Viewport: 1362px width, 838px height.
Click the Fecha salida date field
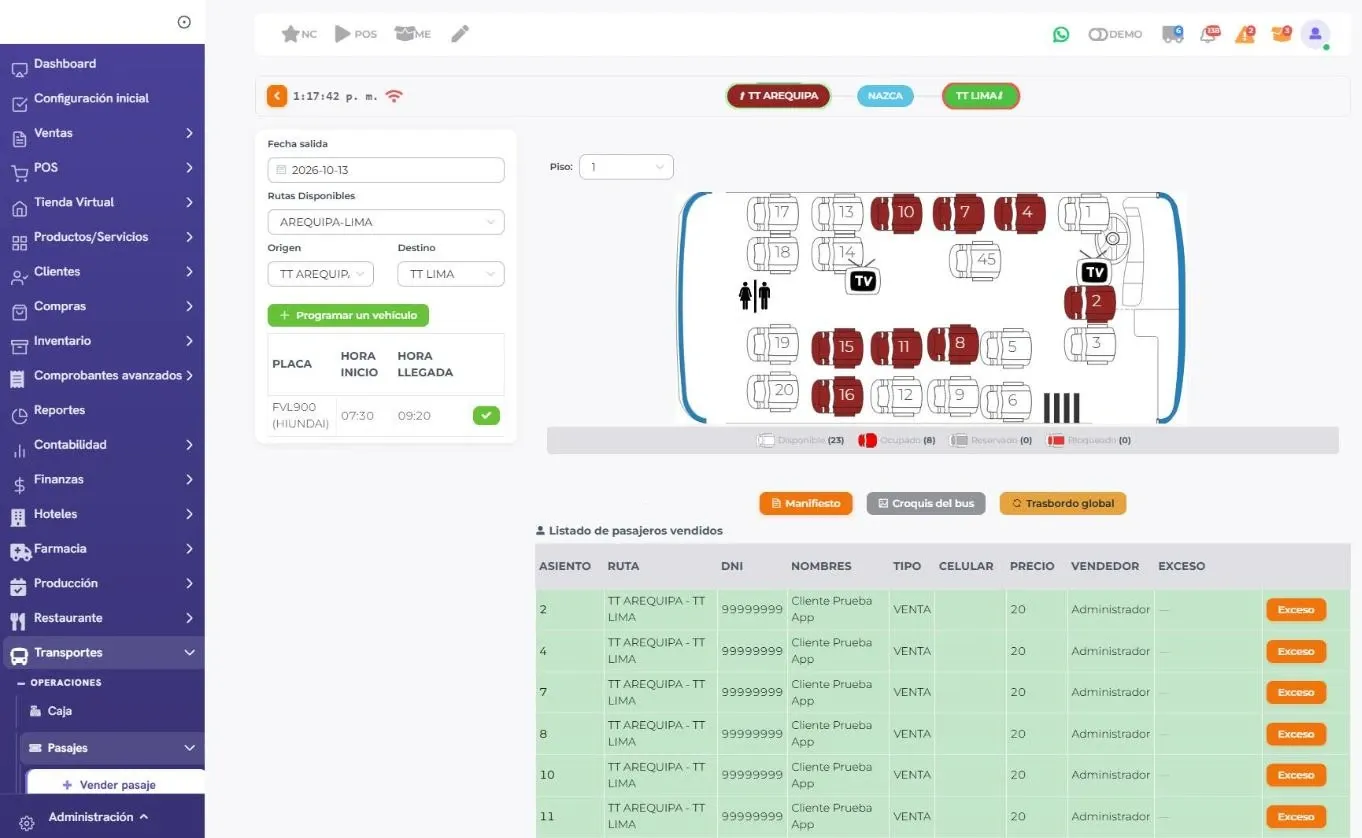386,170
